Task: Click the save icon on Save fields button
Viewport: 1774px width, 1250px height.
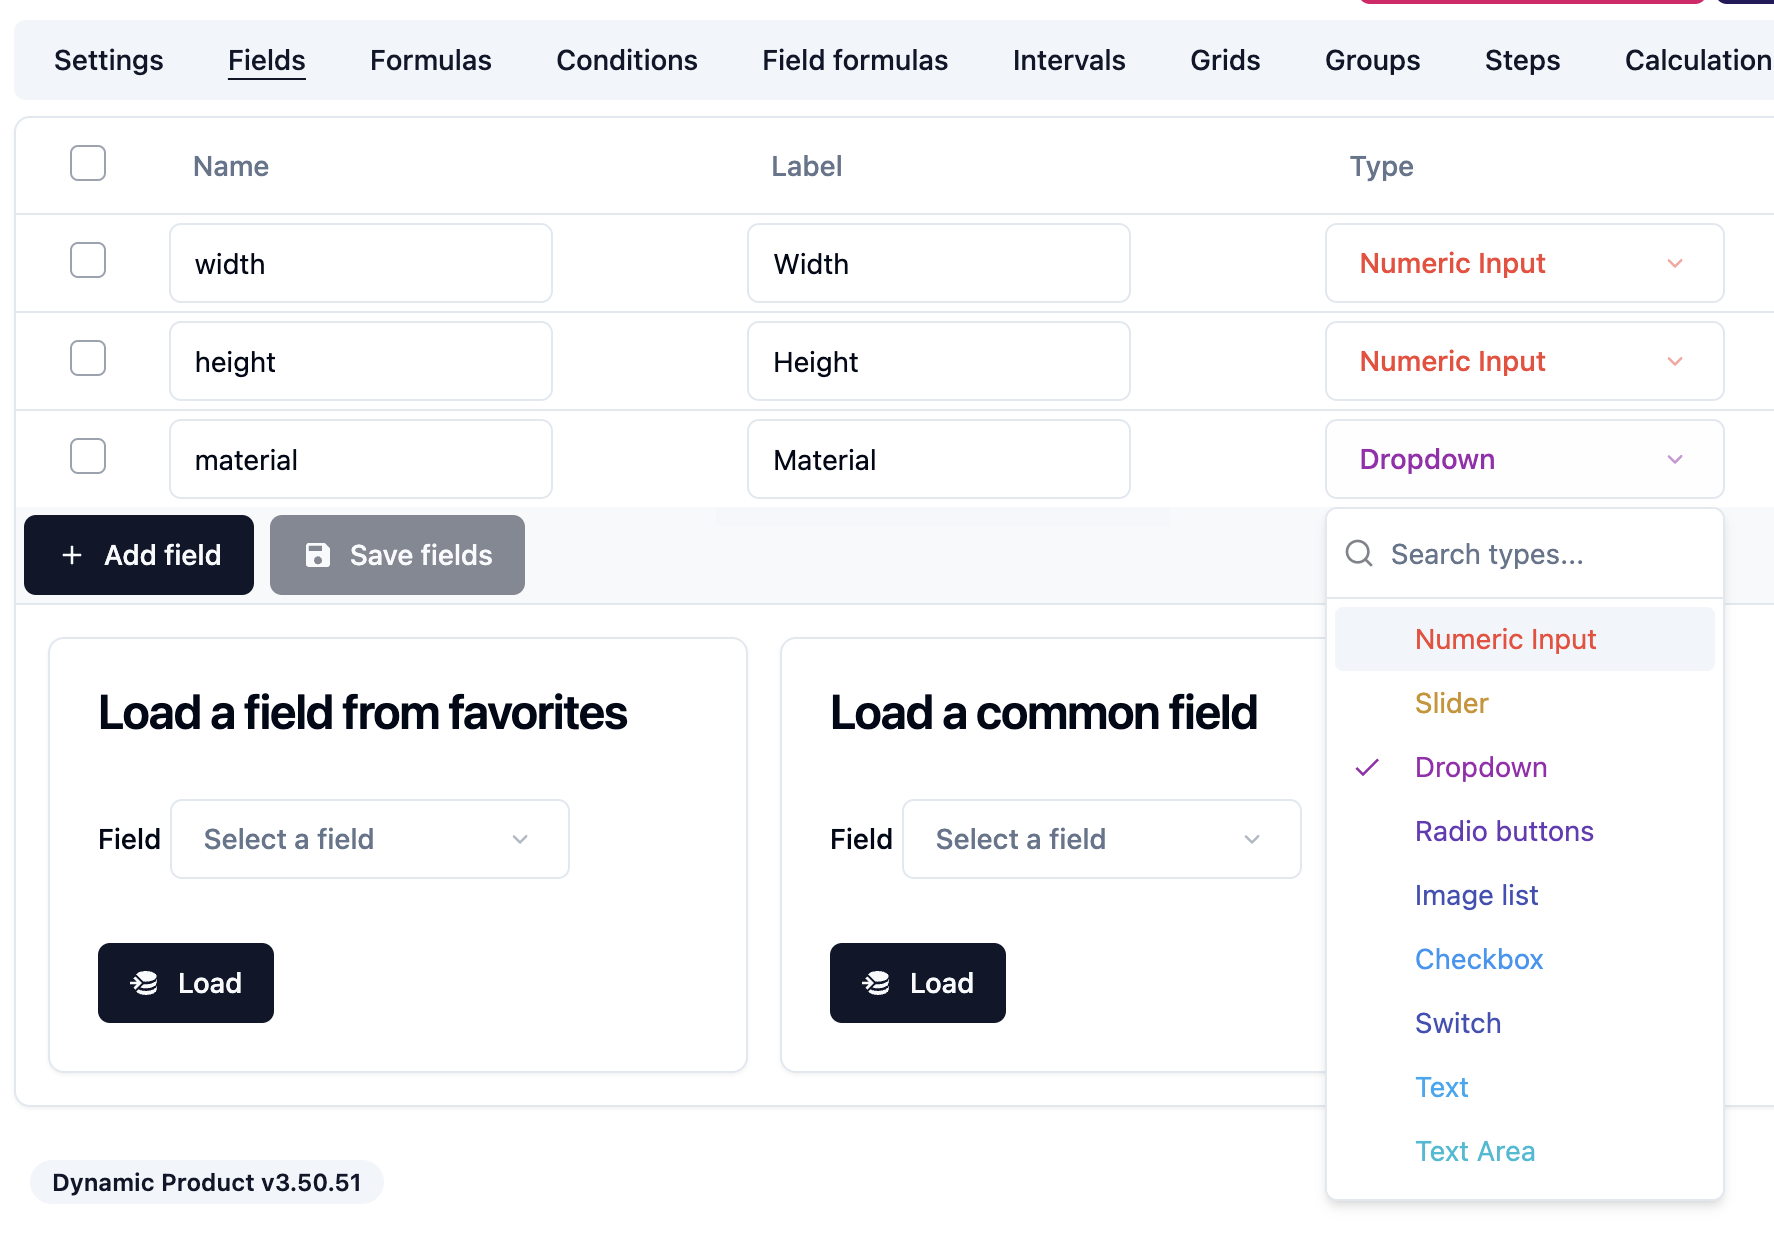Action: click(x=319, y=555)
